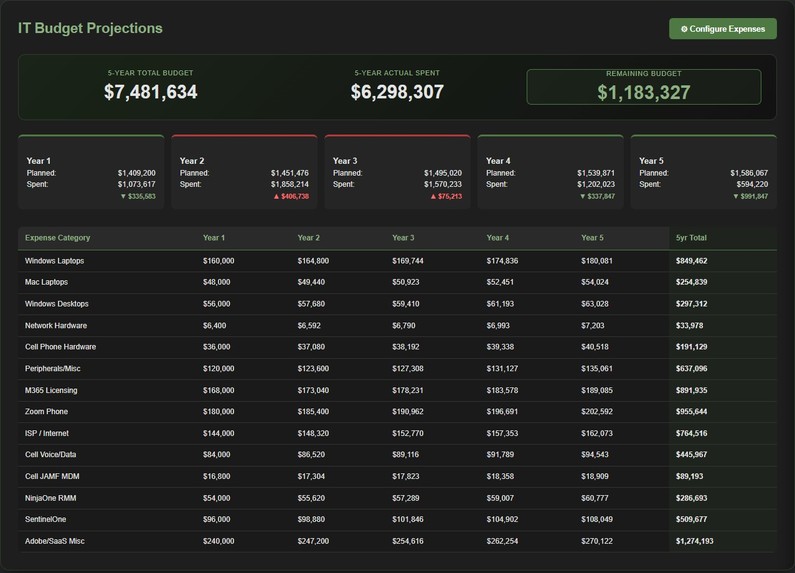Click Zoom Phone Year 5 value $202,592
795x573 pixels.
tap(597, 412)
